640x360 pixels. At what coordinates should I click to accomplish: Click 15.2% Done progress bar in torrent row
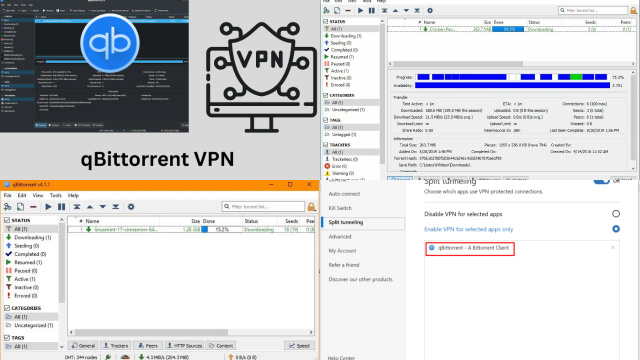point(222,229)
